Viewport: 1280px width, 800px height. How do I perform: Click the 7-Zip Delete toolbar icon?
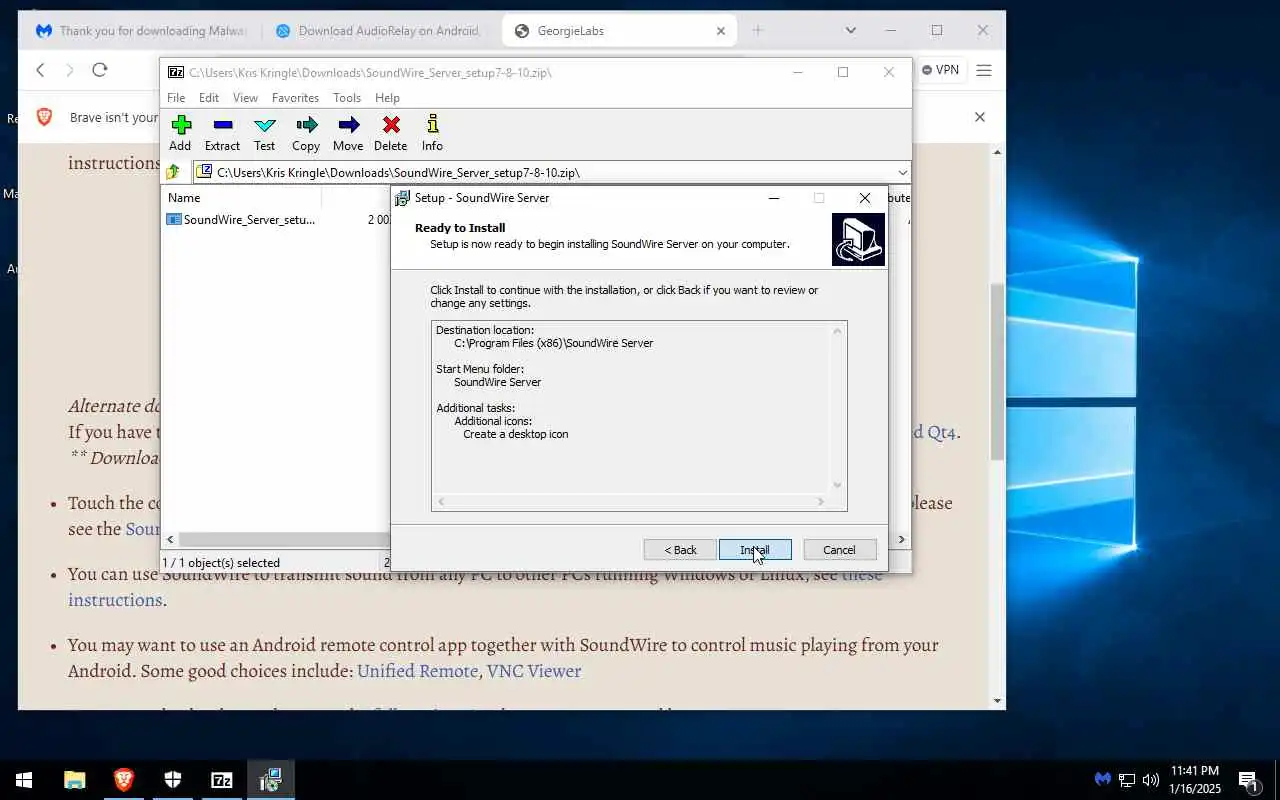coord(390,133)
